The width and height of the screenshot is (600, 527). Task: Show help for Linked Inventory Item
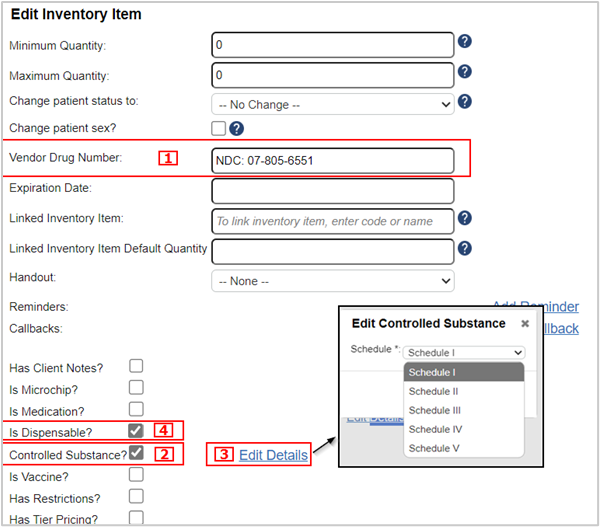click(x=464, y=218)
